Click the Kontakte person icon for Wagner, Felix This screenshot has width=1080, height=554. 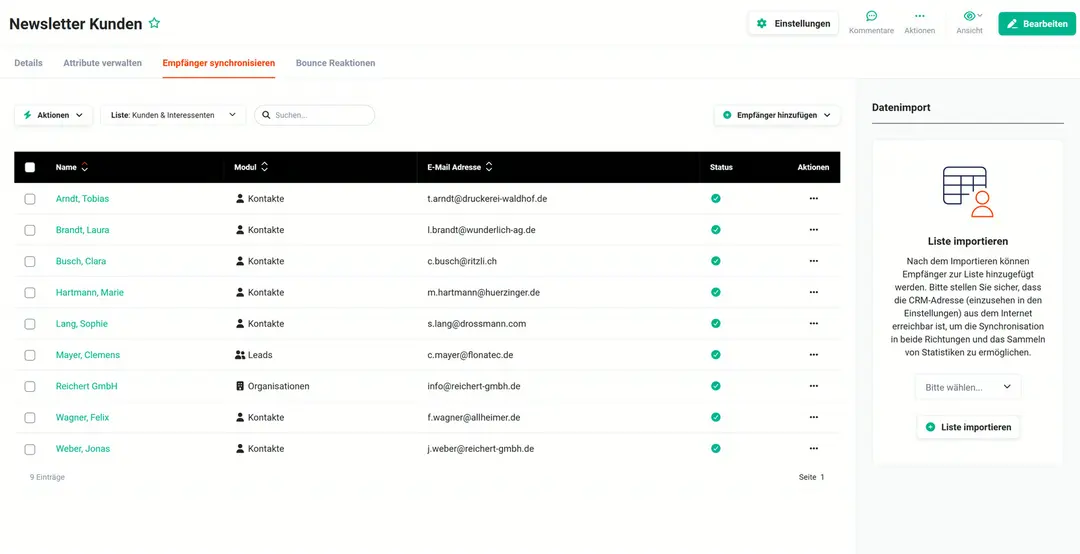pyautogui.click(x=240, y=418)
